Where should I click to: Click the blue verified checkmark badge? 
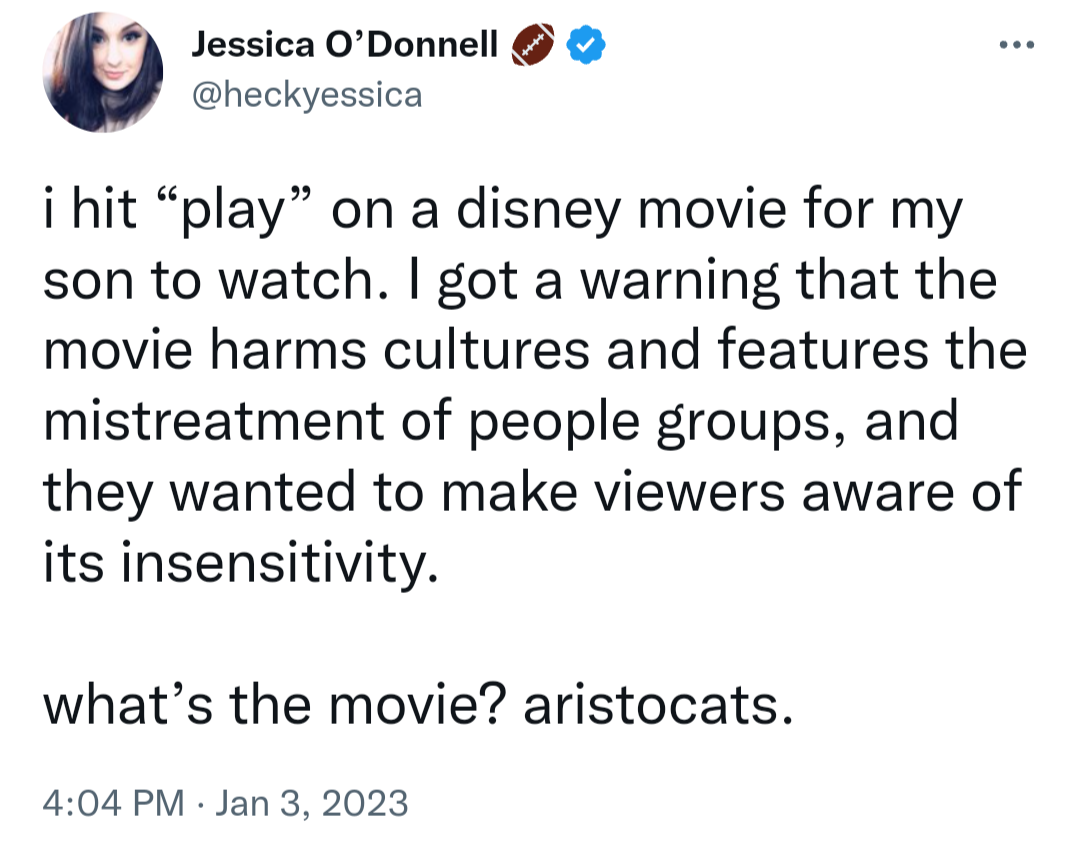585,44
